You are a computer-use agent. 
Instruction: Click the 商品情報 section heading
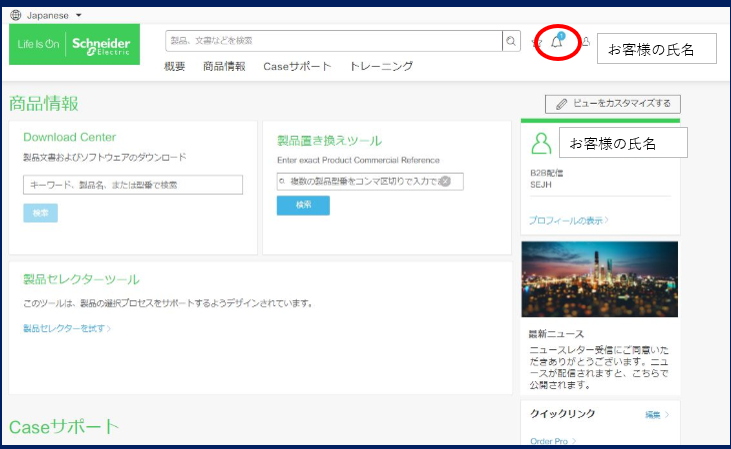pyautogui.click(x=44, y=104)
